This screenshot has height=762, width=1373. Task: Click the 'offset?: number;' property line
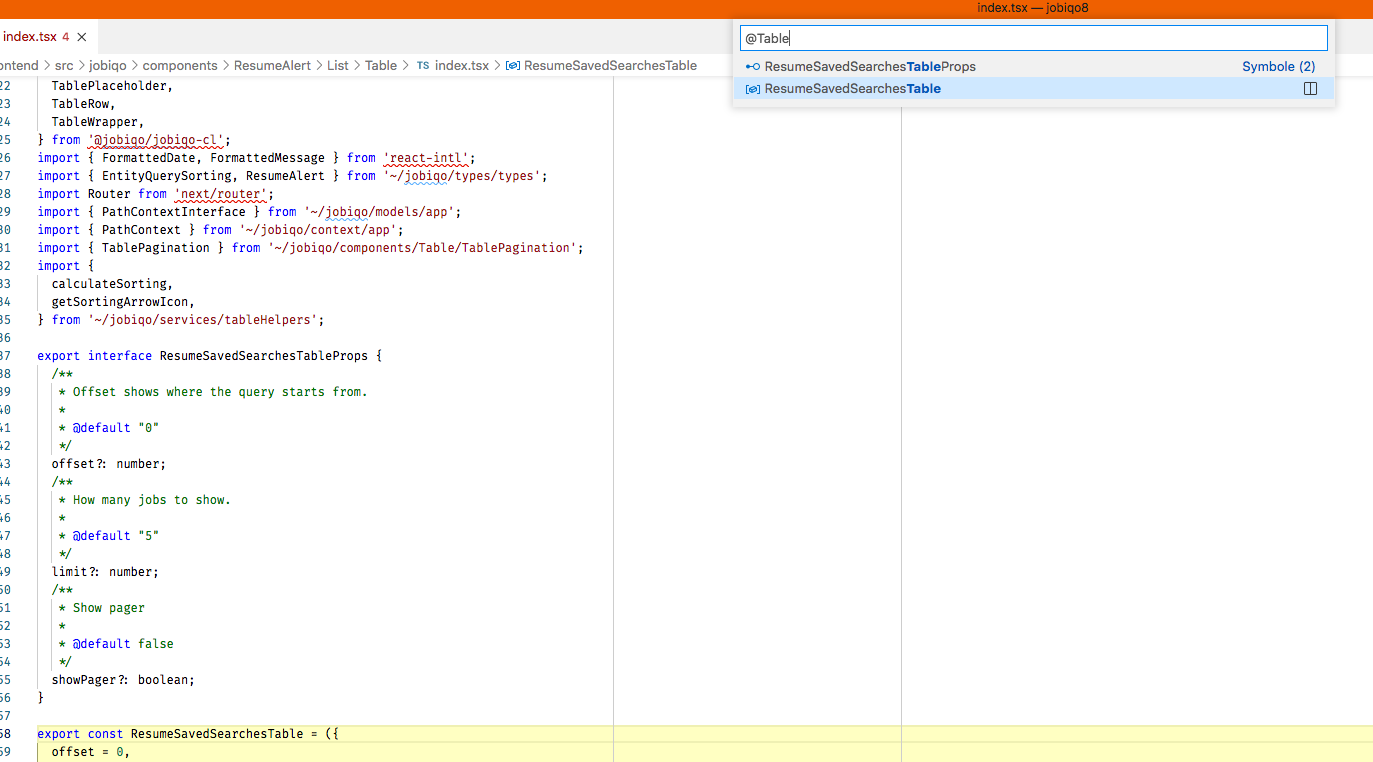tap(109, 463)
